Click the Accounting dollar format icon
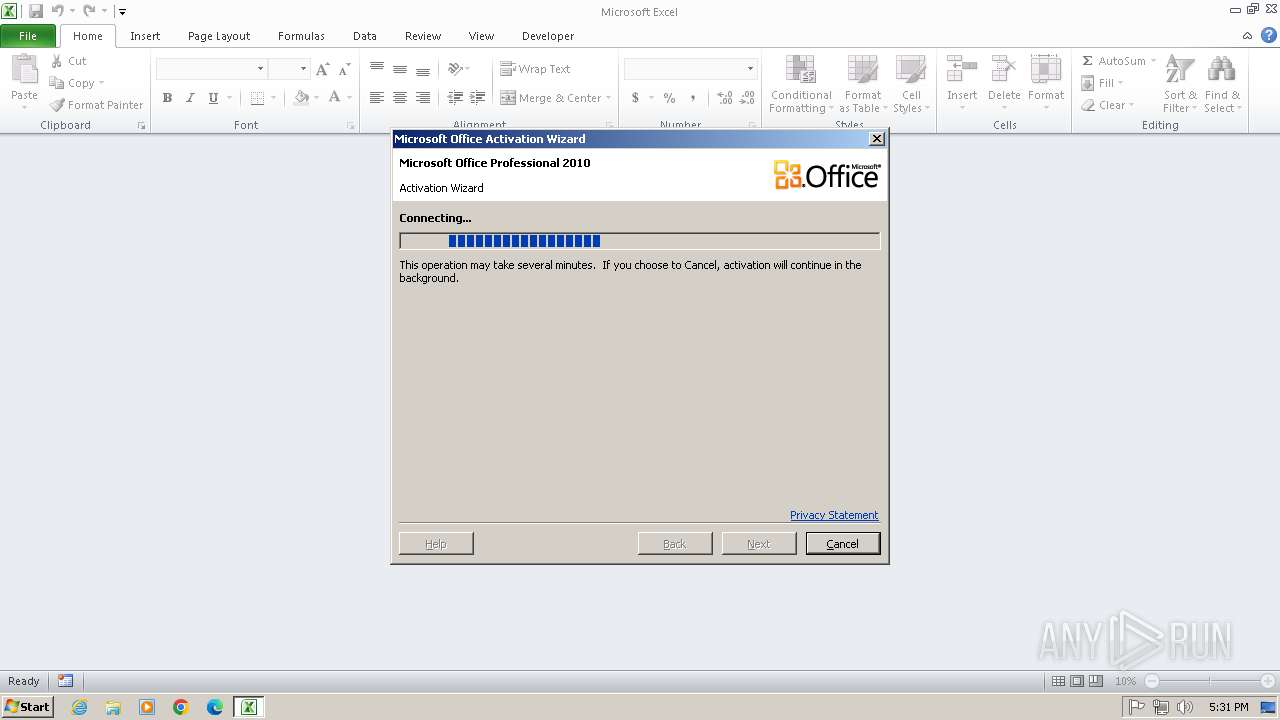This screenshot has width=1280, height=720. pos(635,98)
